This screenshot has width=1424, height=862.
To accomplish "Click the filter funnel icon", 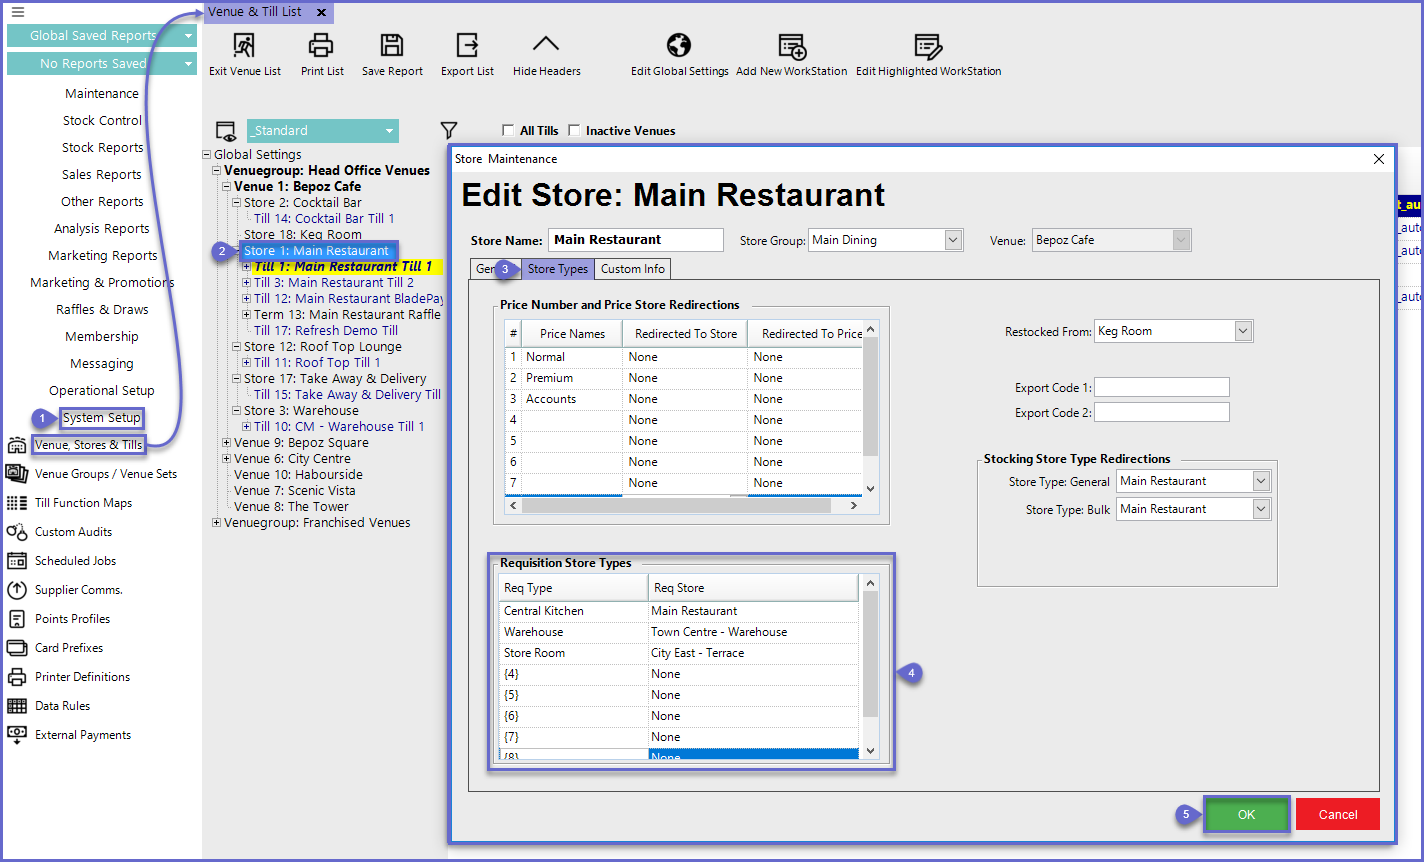I will tap(449, 131).
